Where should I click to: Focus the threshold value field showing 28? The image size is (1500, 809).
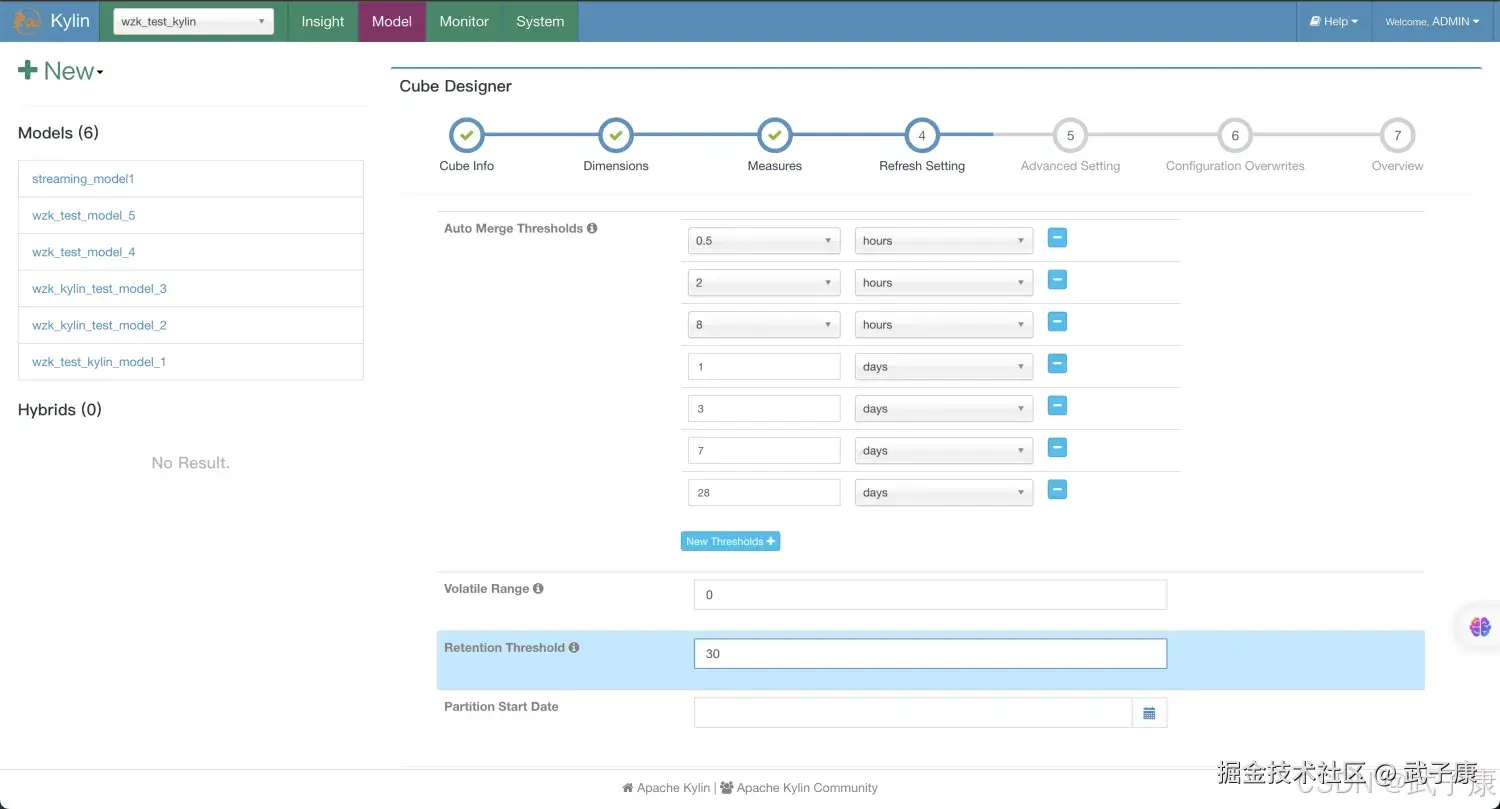coord(764,493)
